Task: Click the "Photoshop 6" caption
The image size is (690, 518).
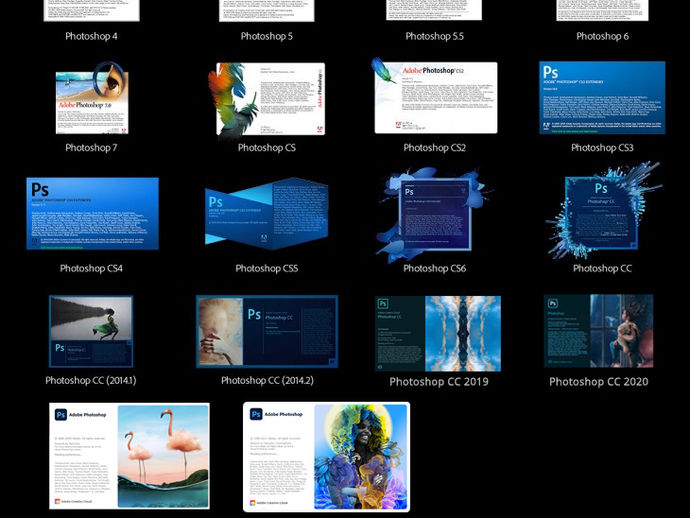Action: (x=602, y=36)
